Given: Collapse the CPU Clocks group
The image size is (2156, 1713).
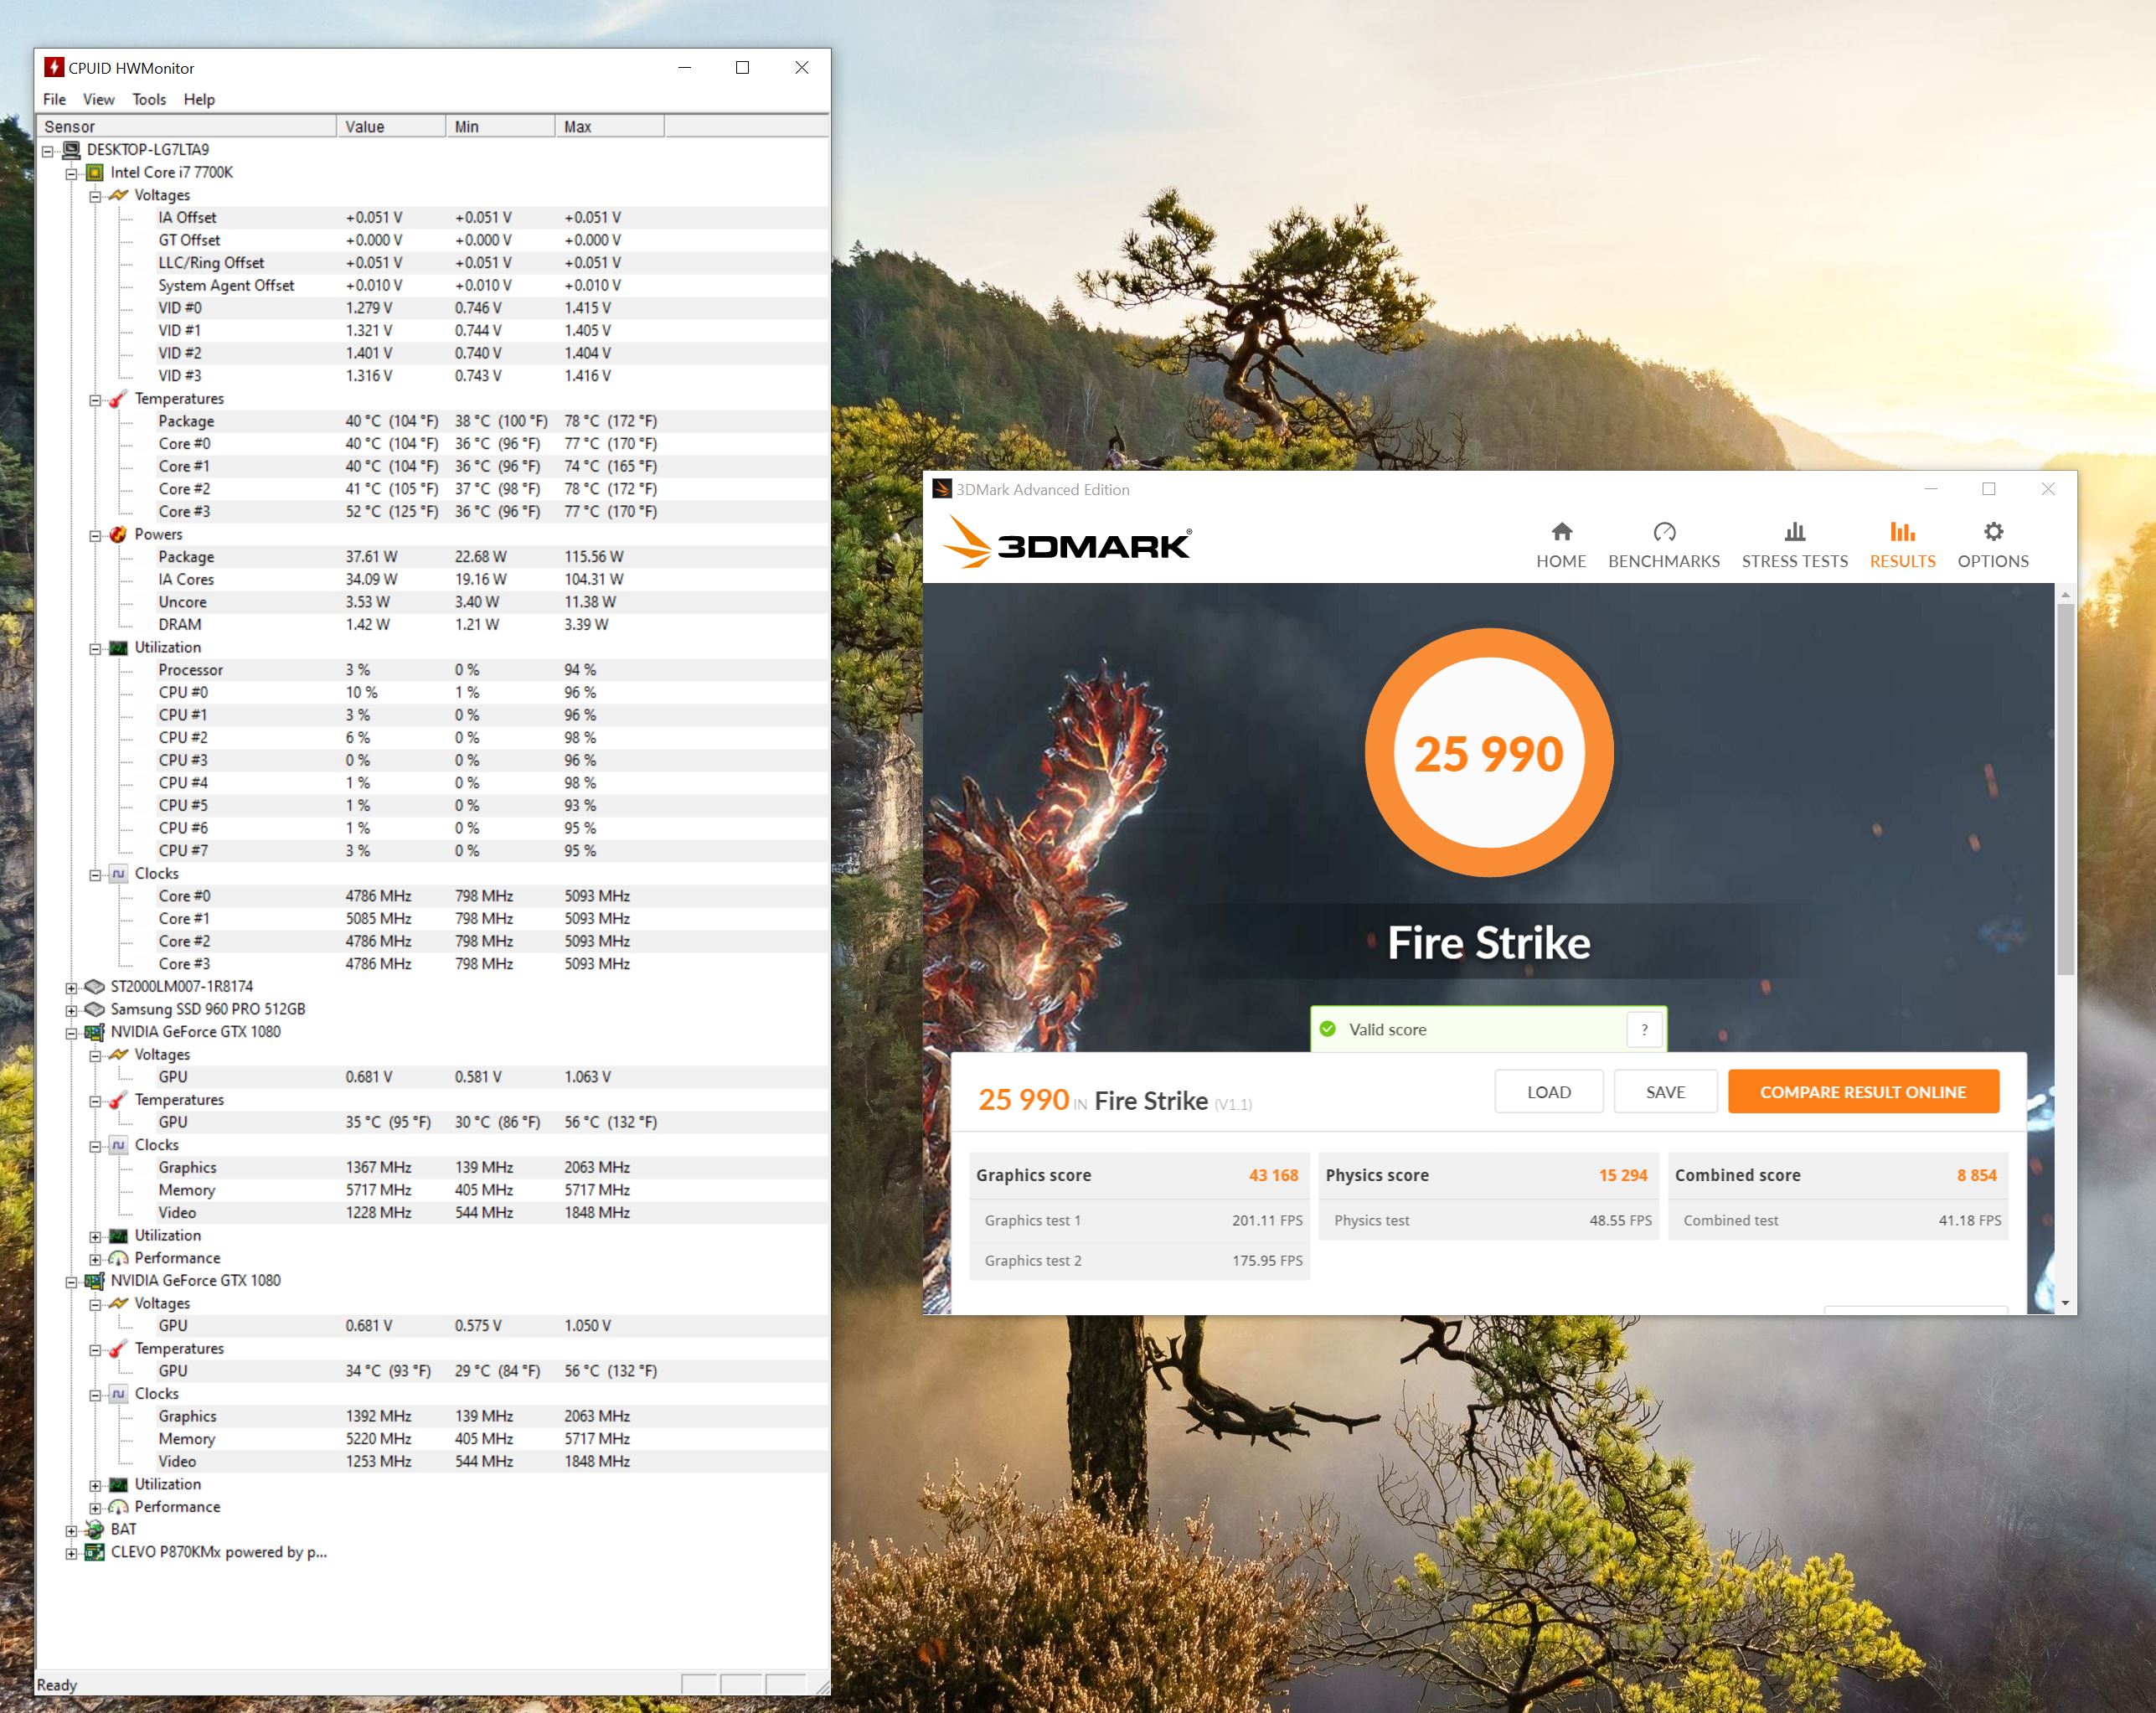Looking at the screenshot, I should [95, 875].
